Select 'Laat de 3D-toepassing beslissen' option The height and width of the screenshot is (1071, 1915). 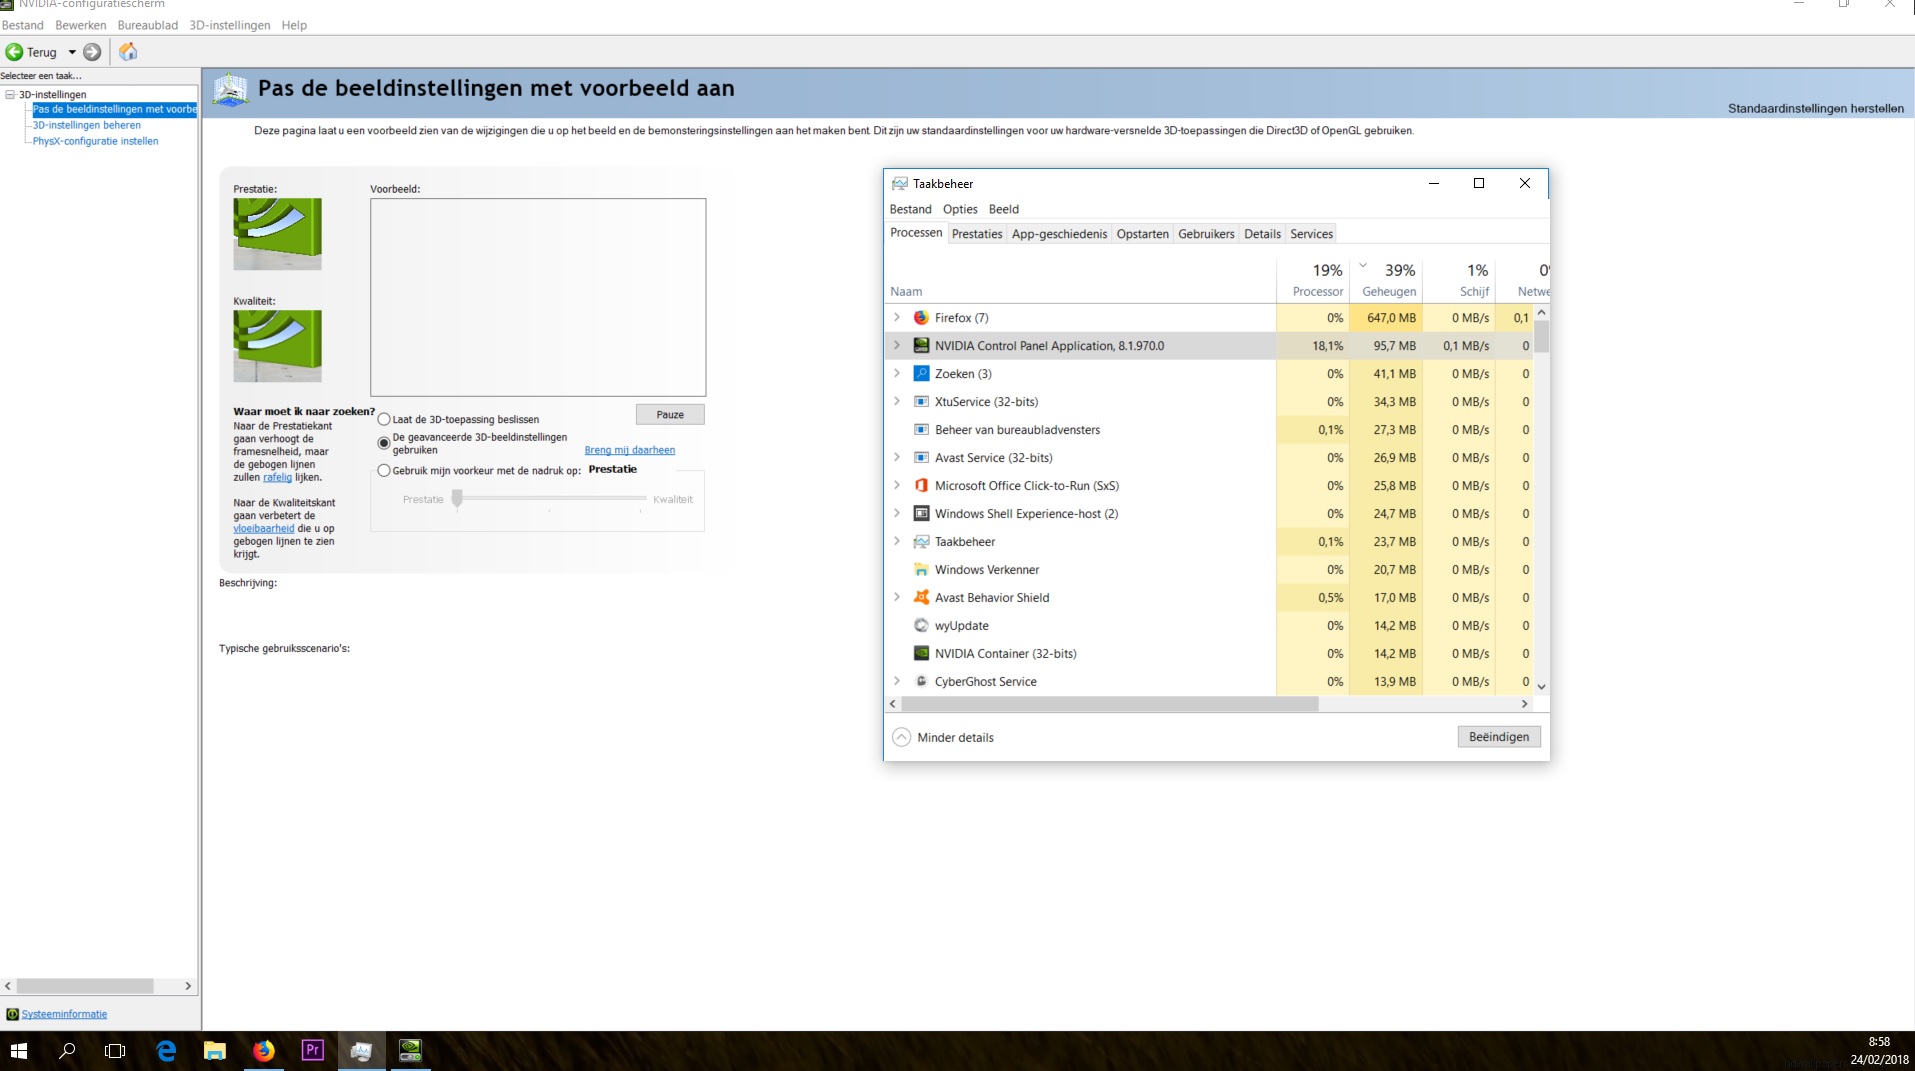coord(384,420)
